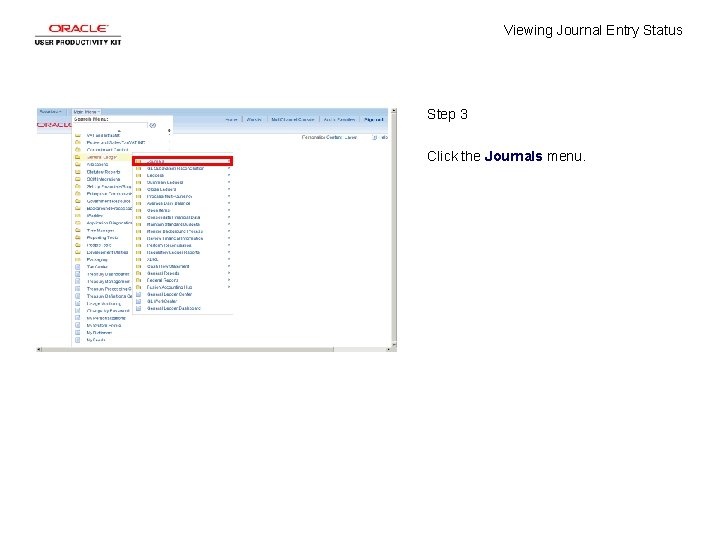Click the General Ledger Dashboard page icon
This screenshot has height=540, width=720.
pos(138,309)
